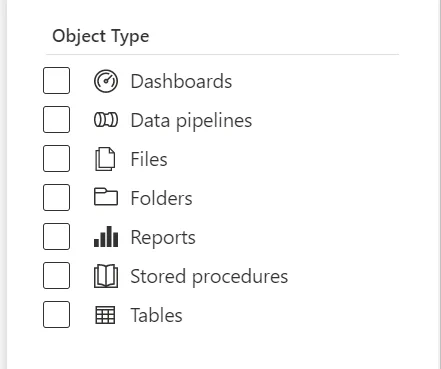
Task: Toggle the Folders checkbox
Action: [x=56, y=198]
